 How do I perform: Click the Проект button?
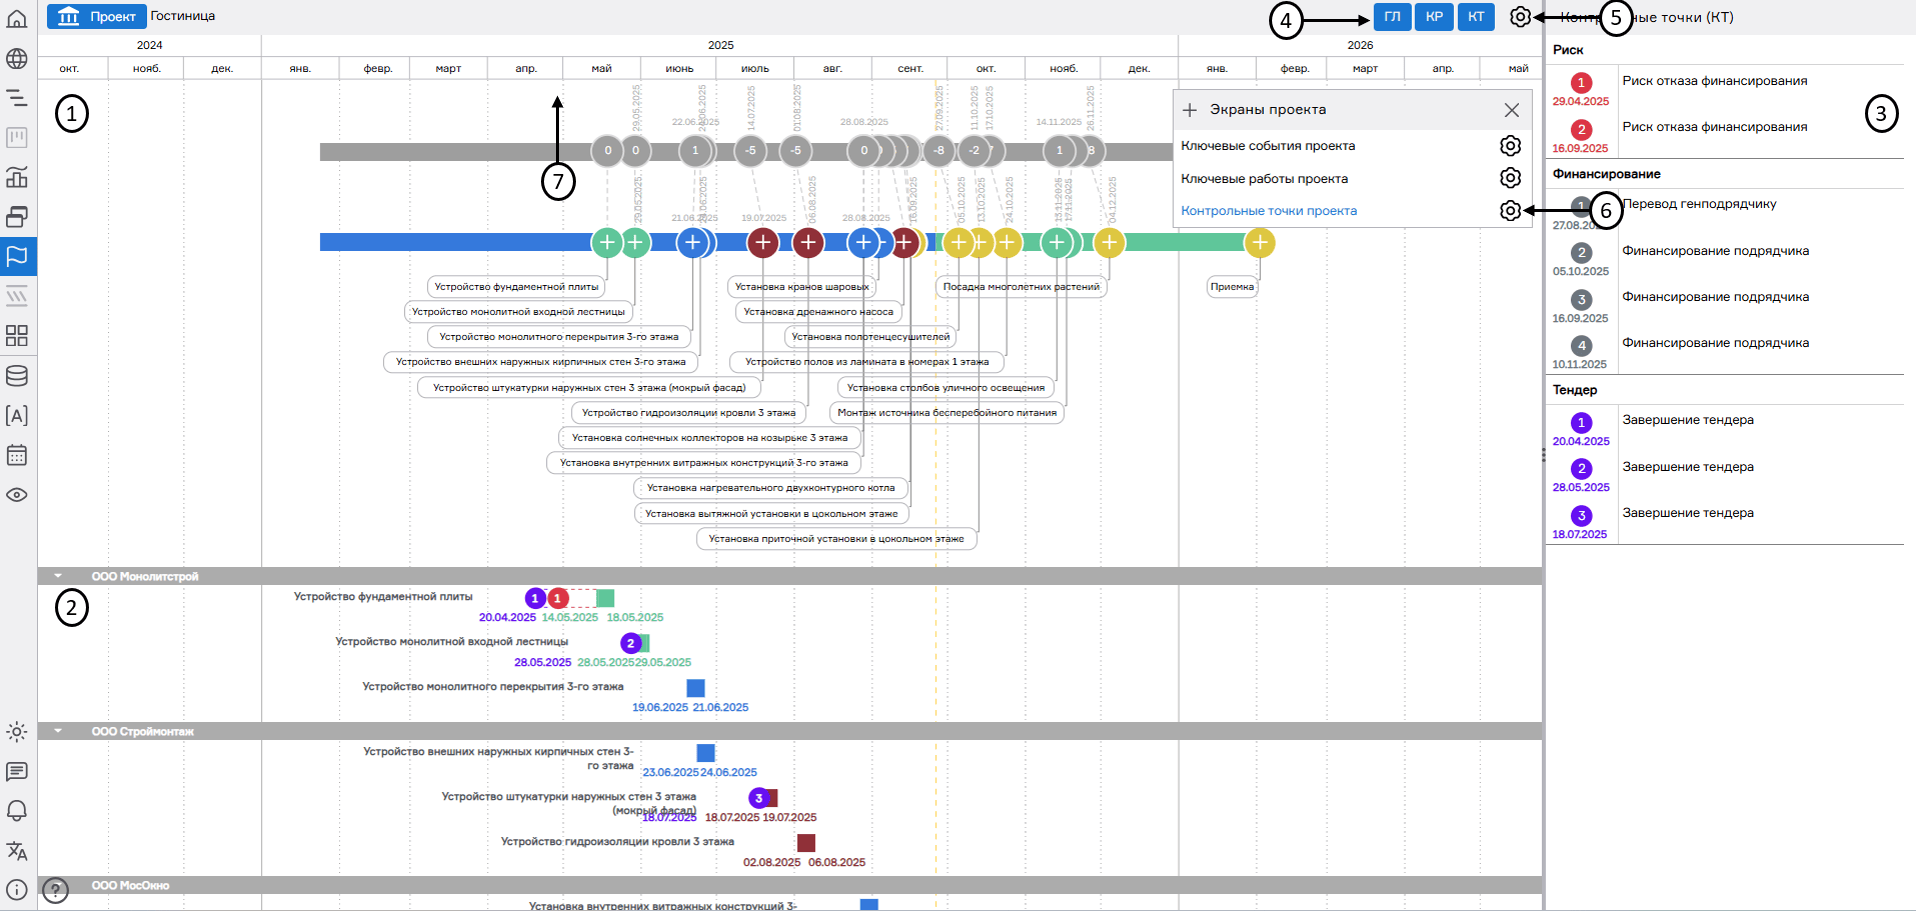(x=97, y=16)
